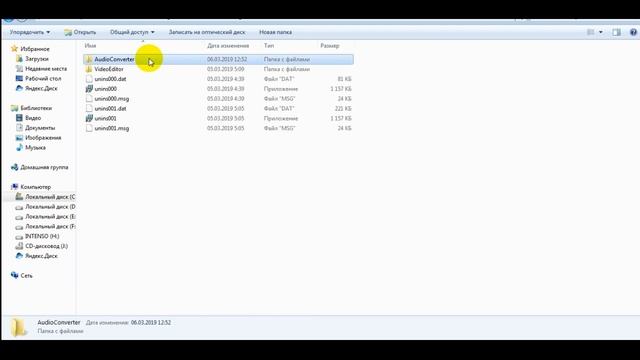This screenshot has height=360, width=640.
Task: Select Компьютер in the navigation pane
Action: [36, 187]
